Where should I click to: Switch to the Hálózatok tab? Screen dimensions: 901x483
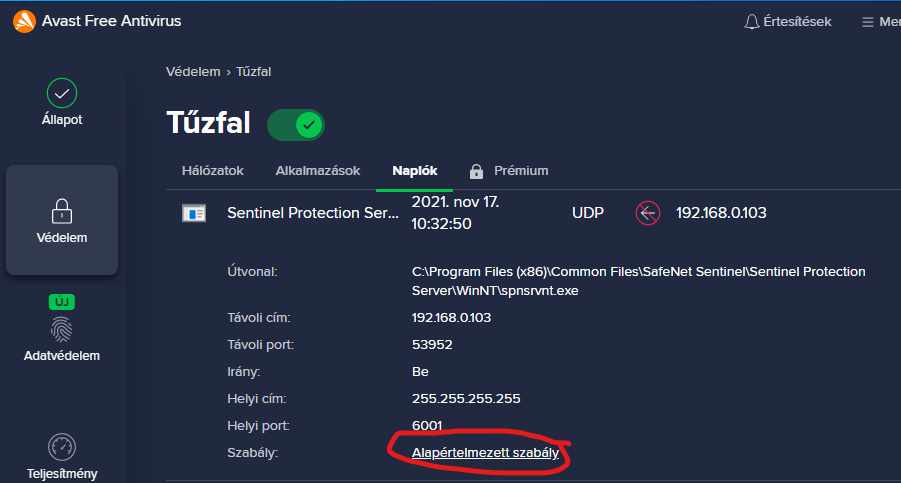(x=213, y=171)
